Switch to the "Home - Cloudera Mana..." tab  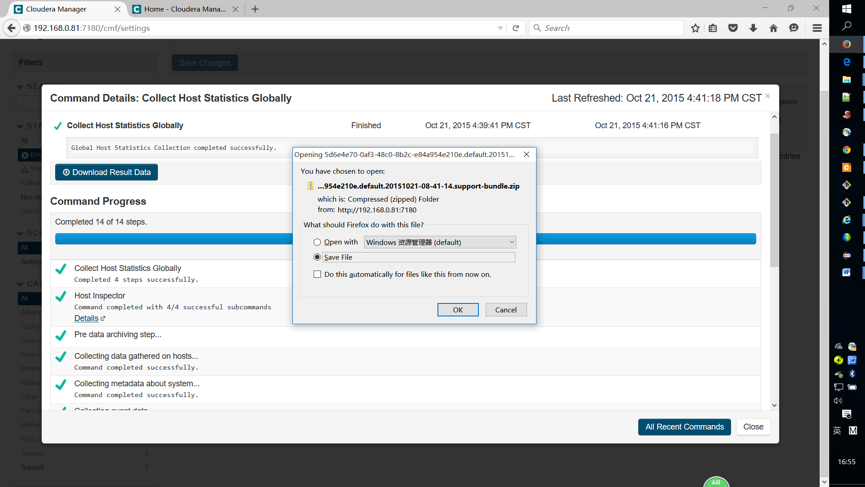[x=184, y=9]
